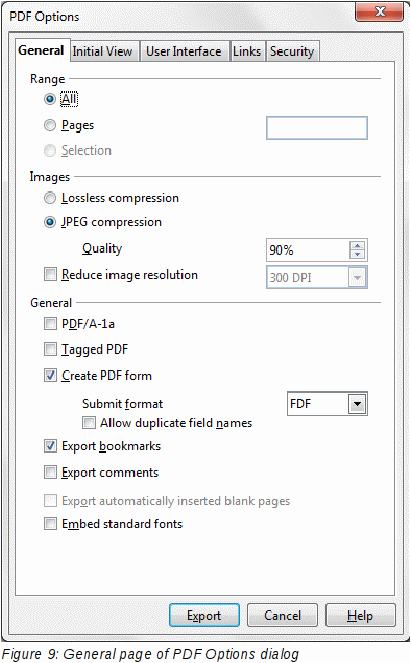Choose Lossless compression for images
The image size is (411, 663).
[x=50, y=198]
